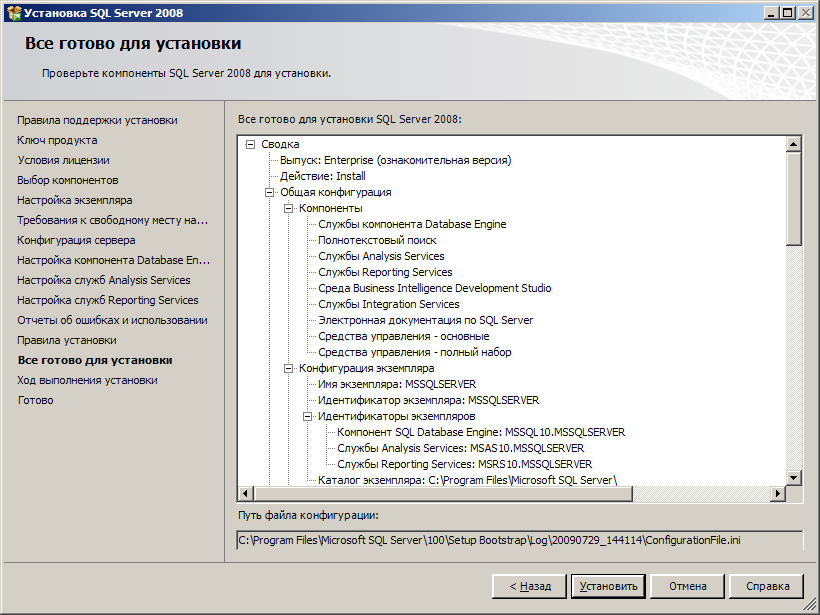Select MSSQL10.MSSQLSERVER Database Engine row
This screenshot has width=820, height=615.
(x=481, y=432)
